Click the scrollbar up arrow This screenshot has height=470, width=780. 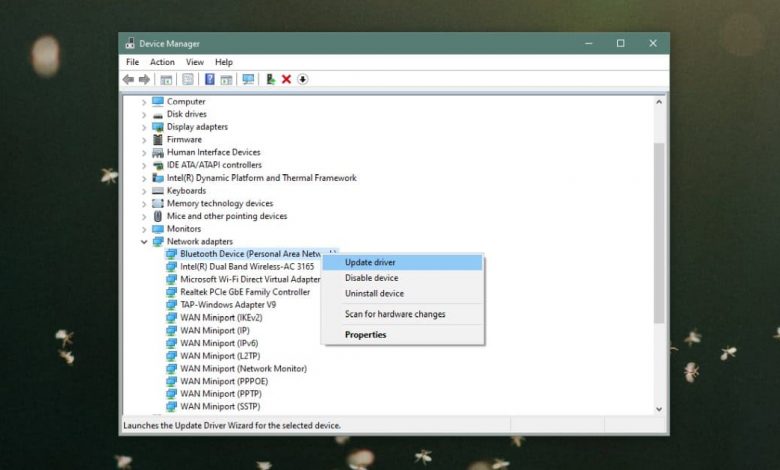click(x=659, y=102)
